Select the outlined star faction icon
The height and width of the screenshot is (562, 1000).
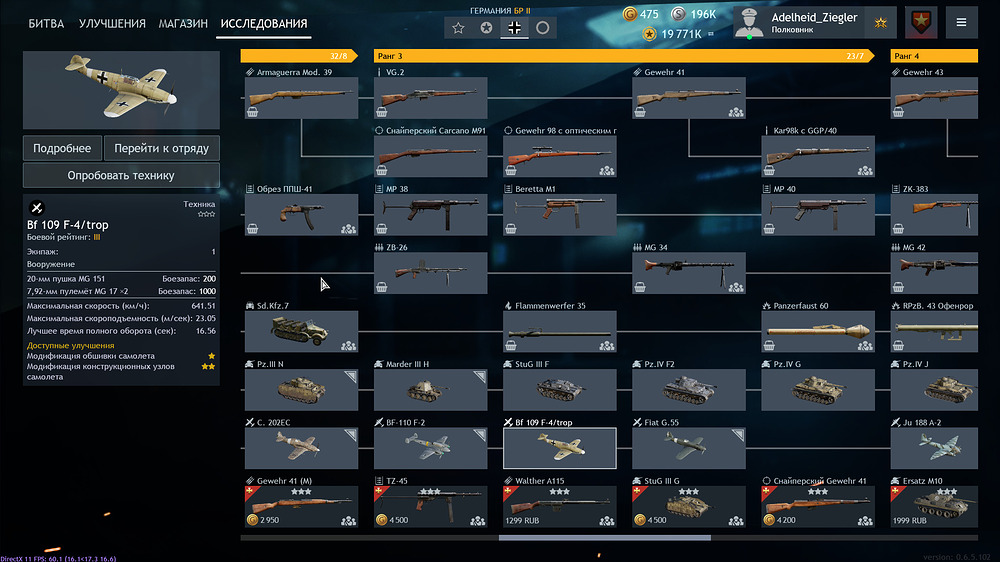coord(458,27)
